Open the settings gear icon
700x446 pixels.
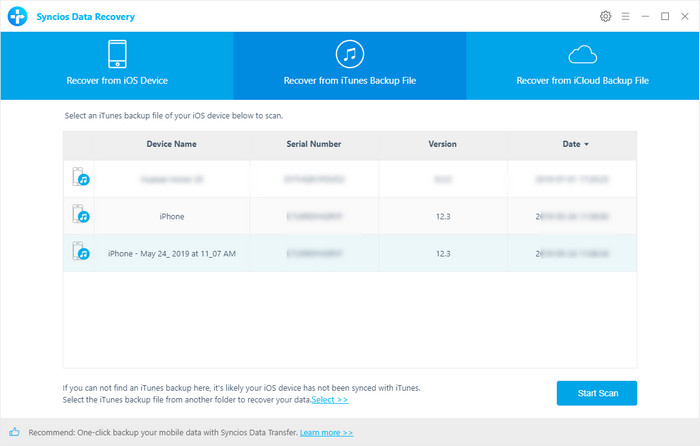coord(605,17)
